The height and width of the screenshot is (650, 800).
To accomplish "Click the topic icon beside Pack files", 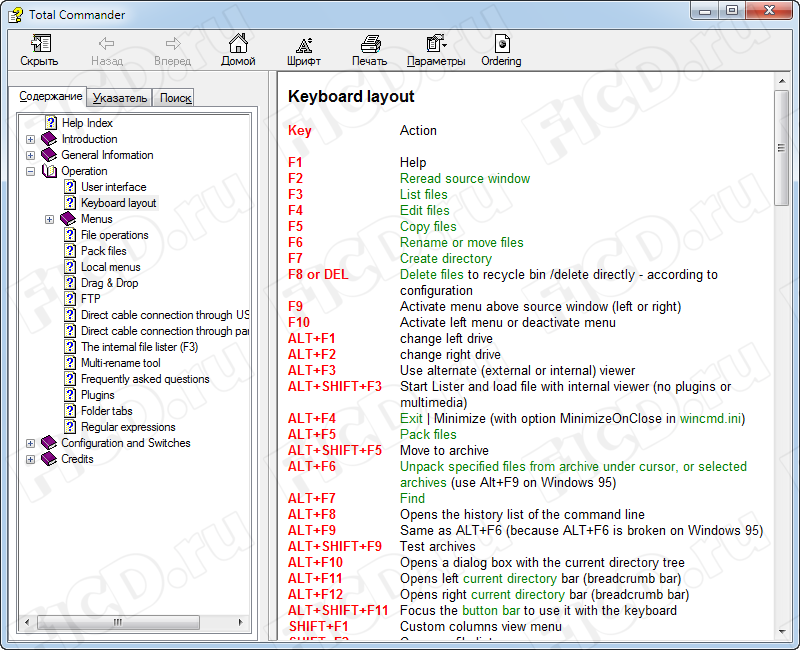I will coord(70,251).
